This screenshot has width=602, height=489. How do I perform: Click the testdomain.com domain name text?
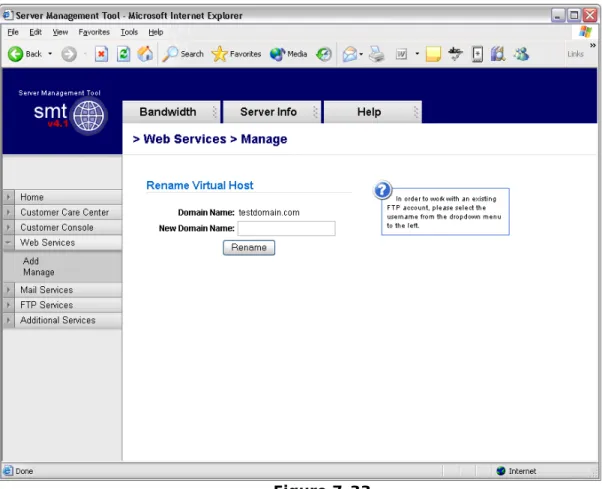[x=269, y=213]
